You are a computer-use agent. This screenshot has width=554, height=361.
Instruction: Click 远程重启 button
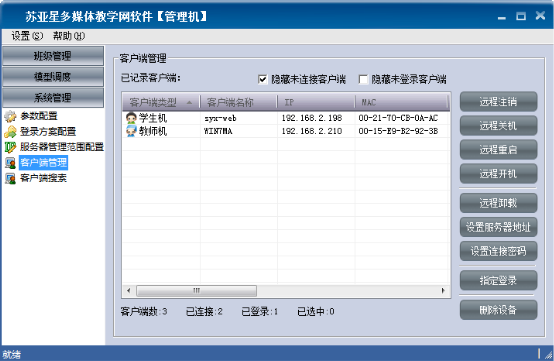[x=498, y=150]
